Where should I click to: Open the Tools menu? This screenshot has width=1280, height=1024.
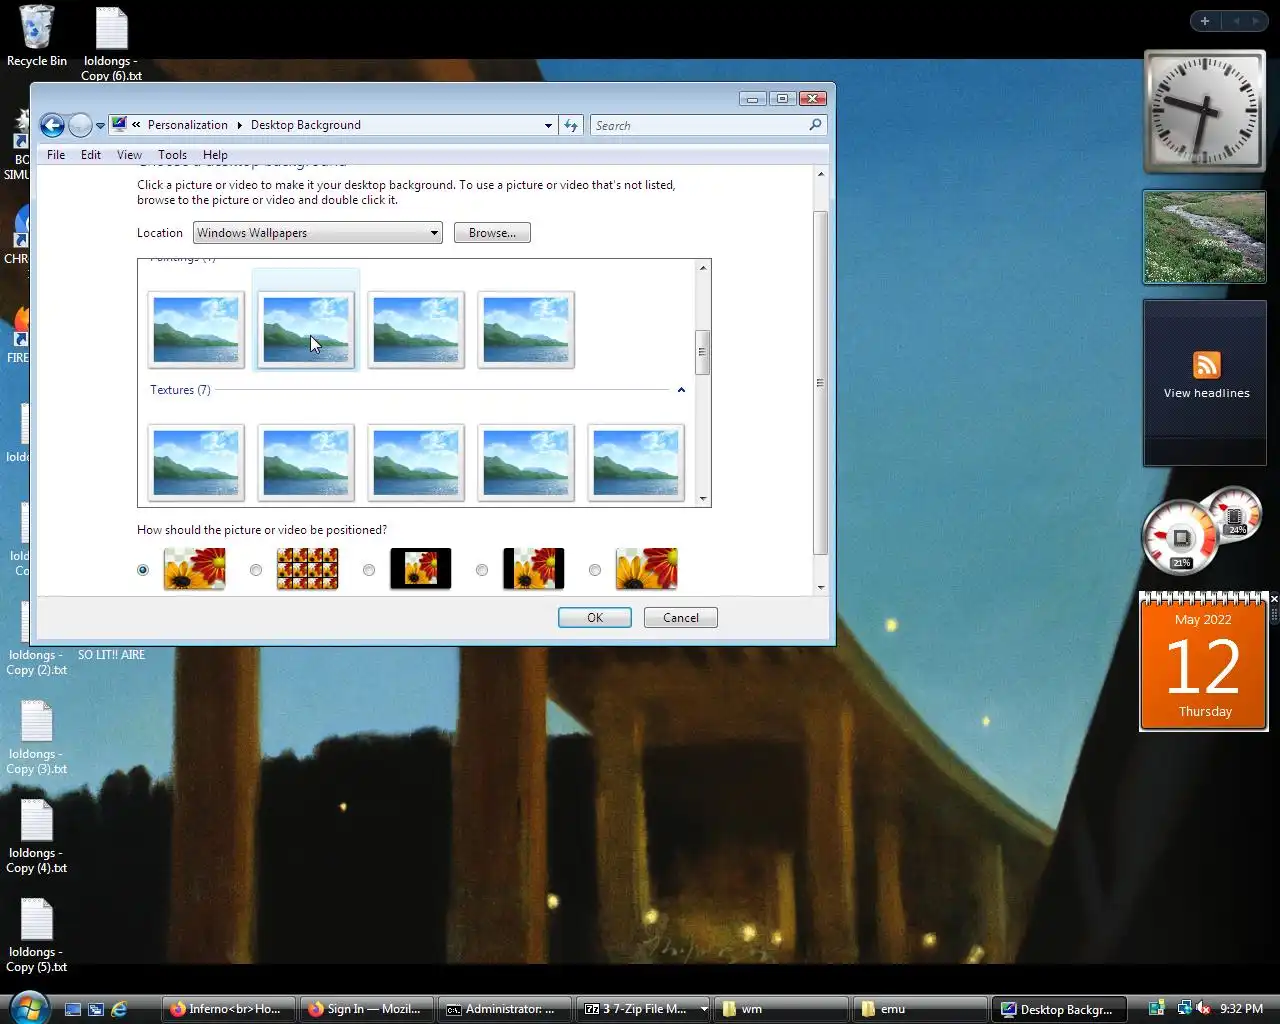(x=172, y=155)
